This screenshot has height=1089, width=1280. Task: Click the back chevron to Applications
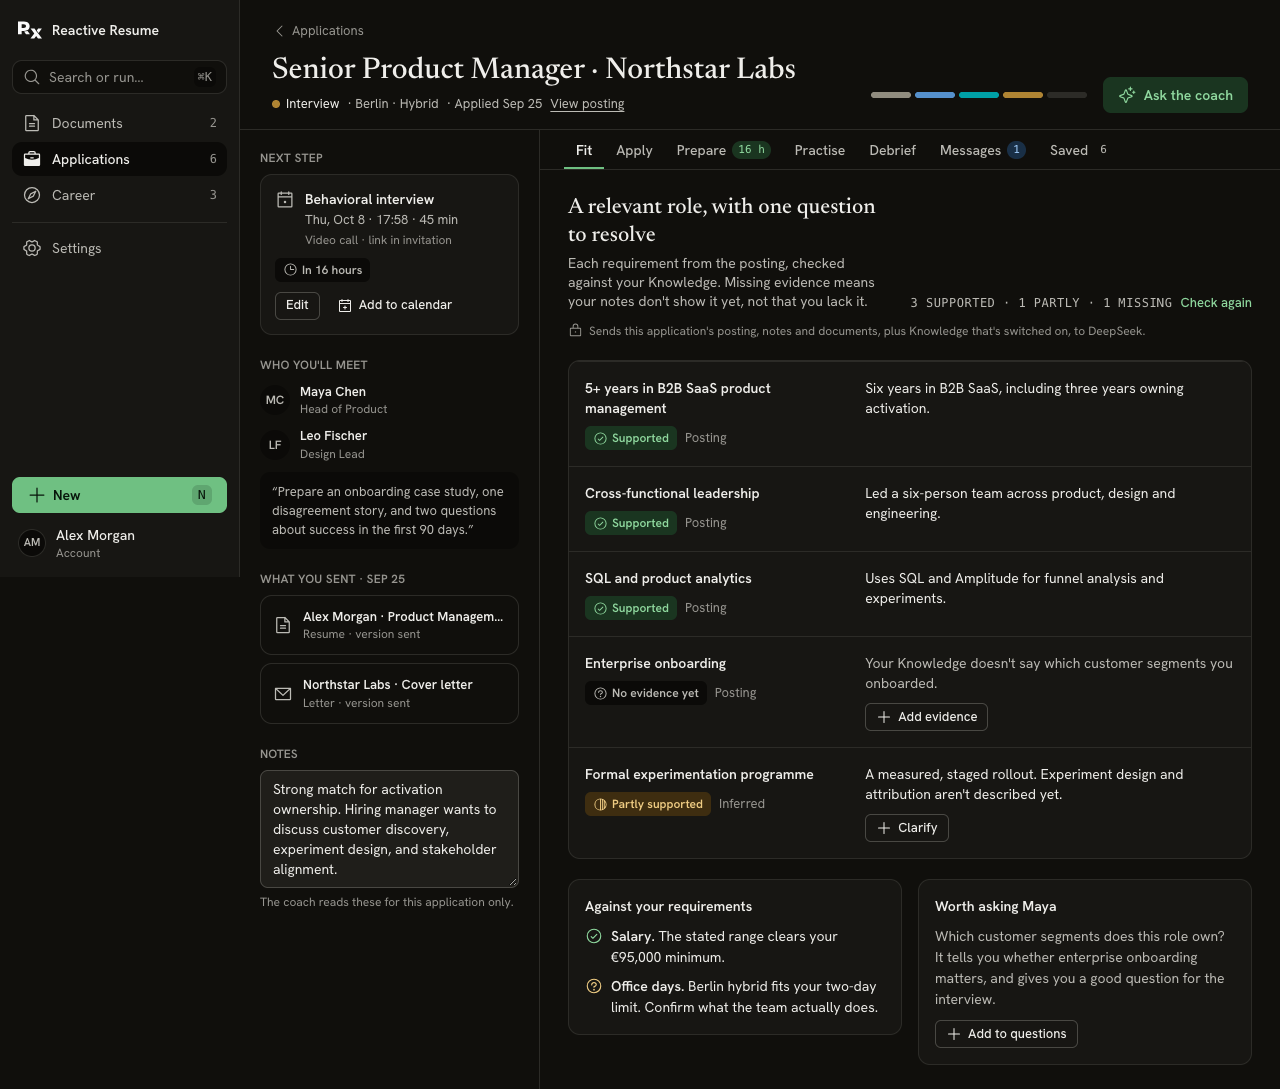[x=280, y=31]
